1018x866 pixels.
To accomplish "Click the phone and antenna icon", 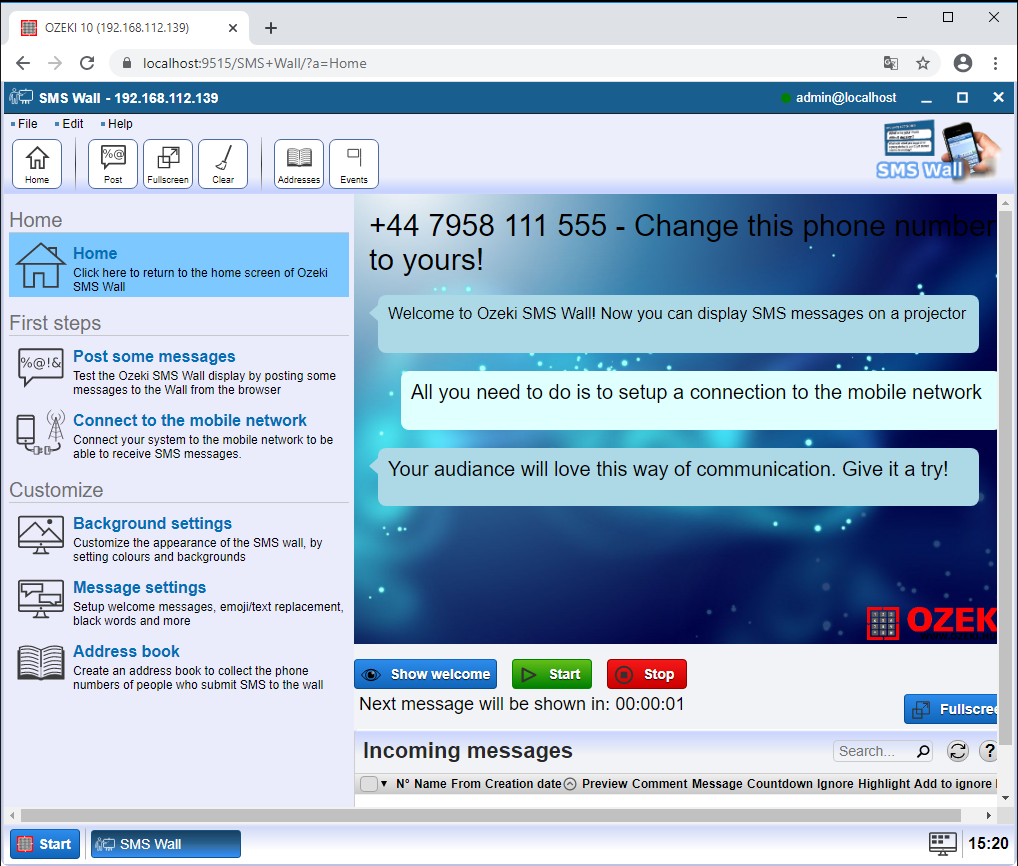I will click(x=40, y=432).
